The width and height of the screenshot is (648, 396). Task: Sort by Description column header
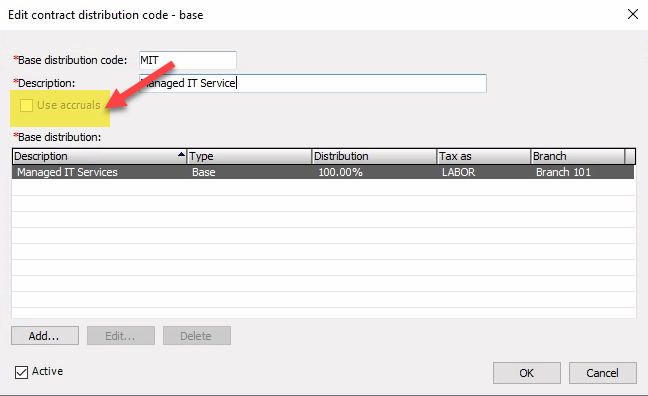99,156
